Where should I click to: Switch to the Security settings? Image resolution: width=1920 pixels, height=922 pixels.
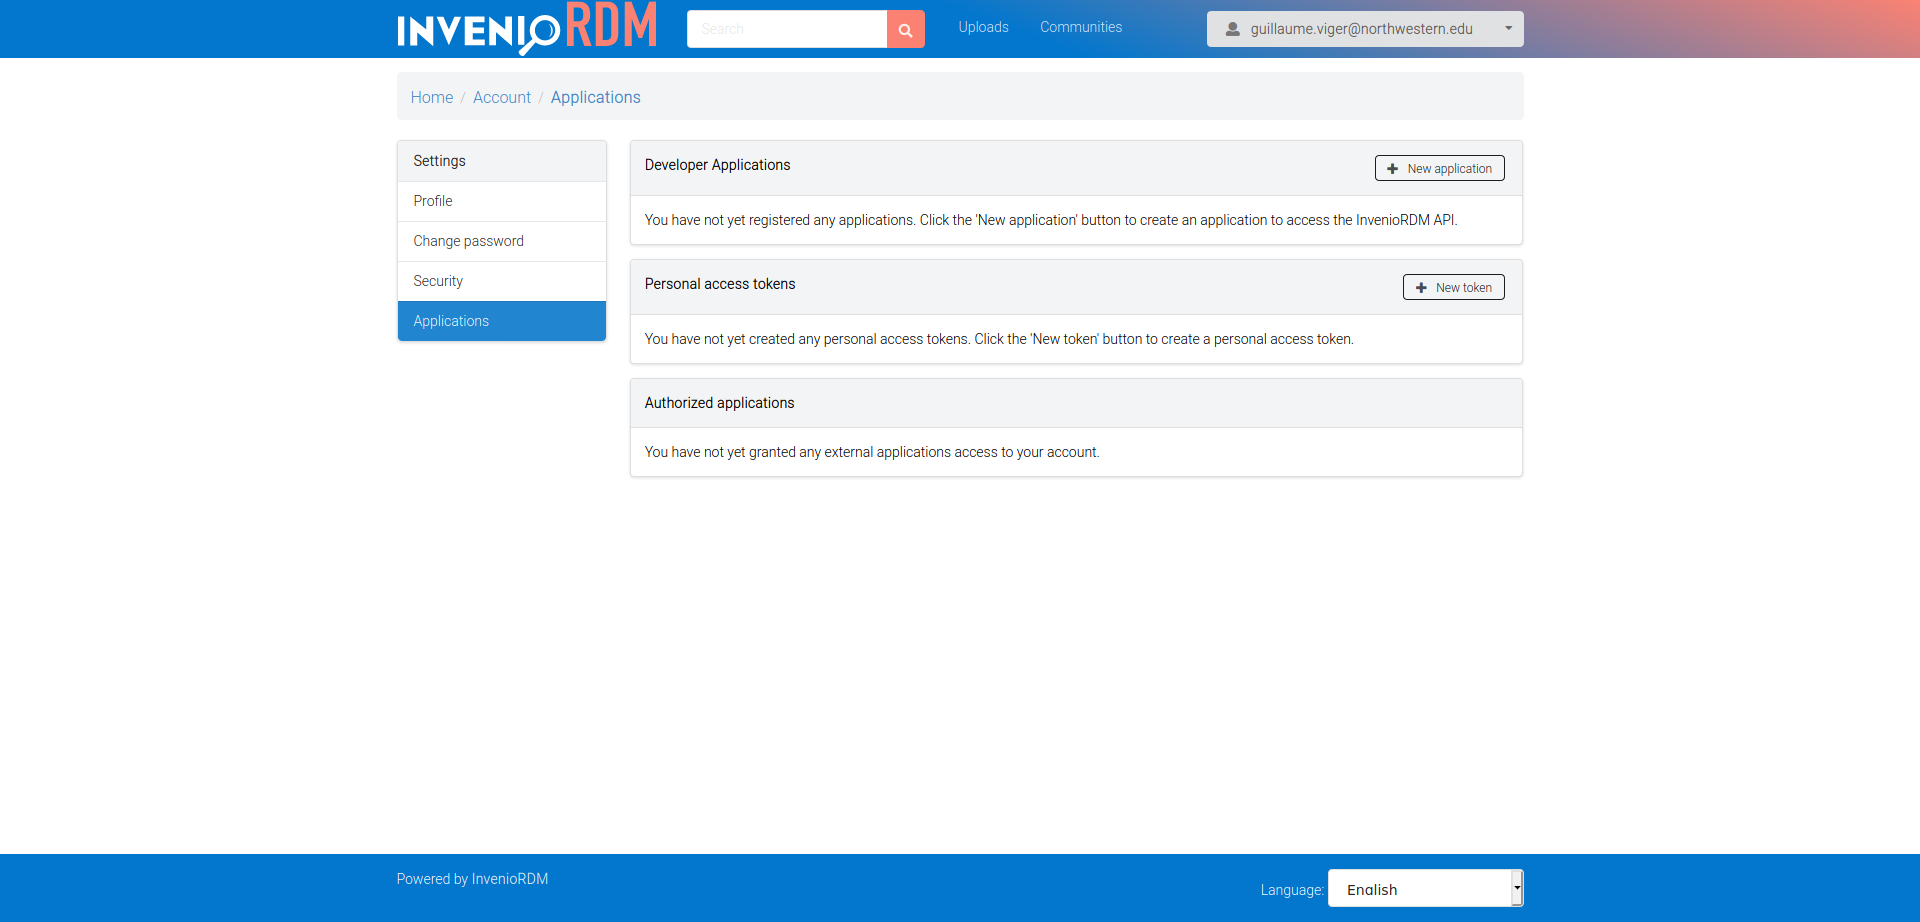click(x=438, y=281)
